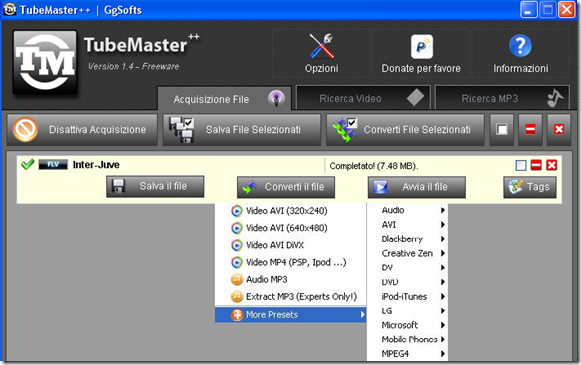Click the toolbar red X button

(x=559, y=130)
